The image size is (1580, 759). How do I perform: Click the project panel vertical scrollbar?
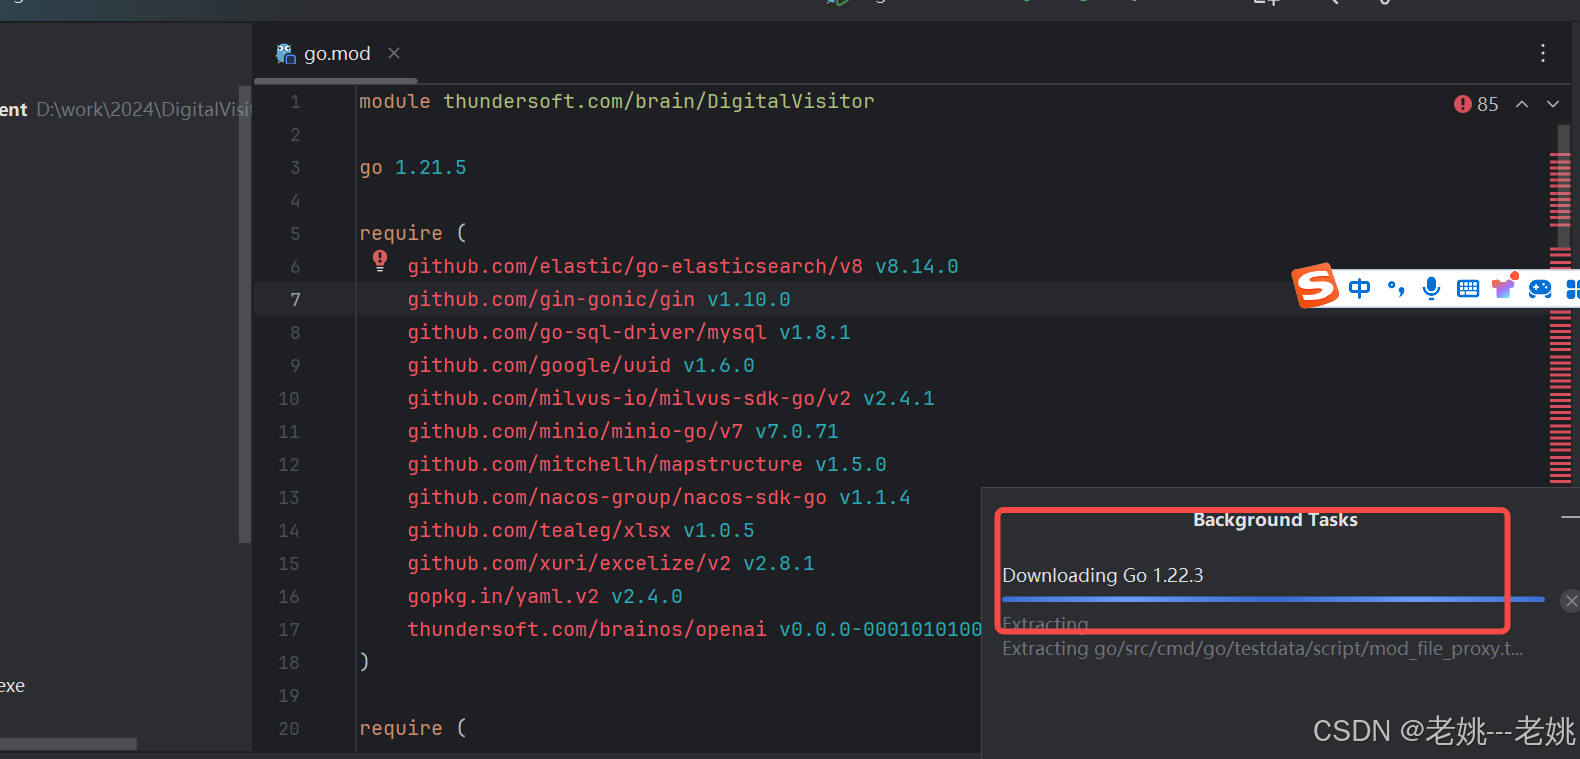tap(244, 314)
